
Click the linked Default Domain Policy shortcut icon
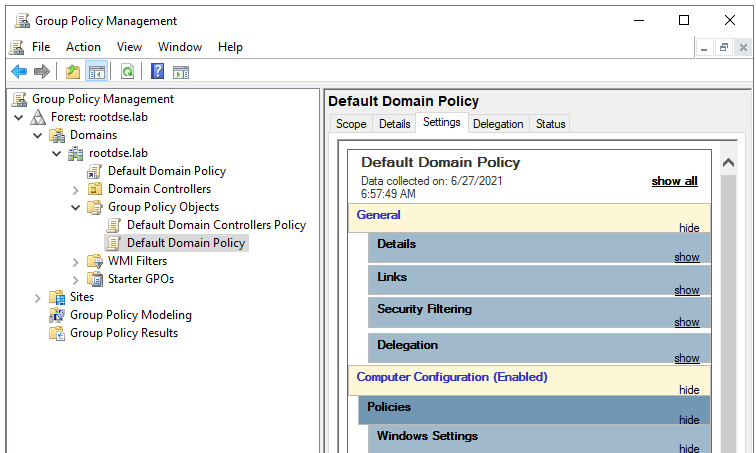94,171
